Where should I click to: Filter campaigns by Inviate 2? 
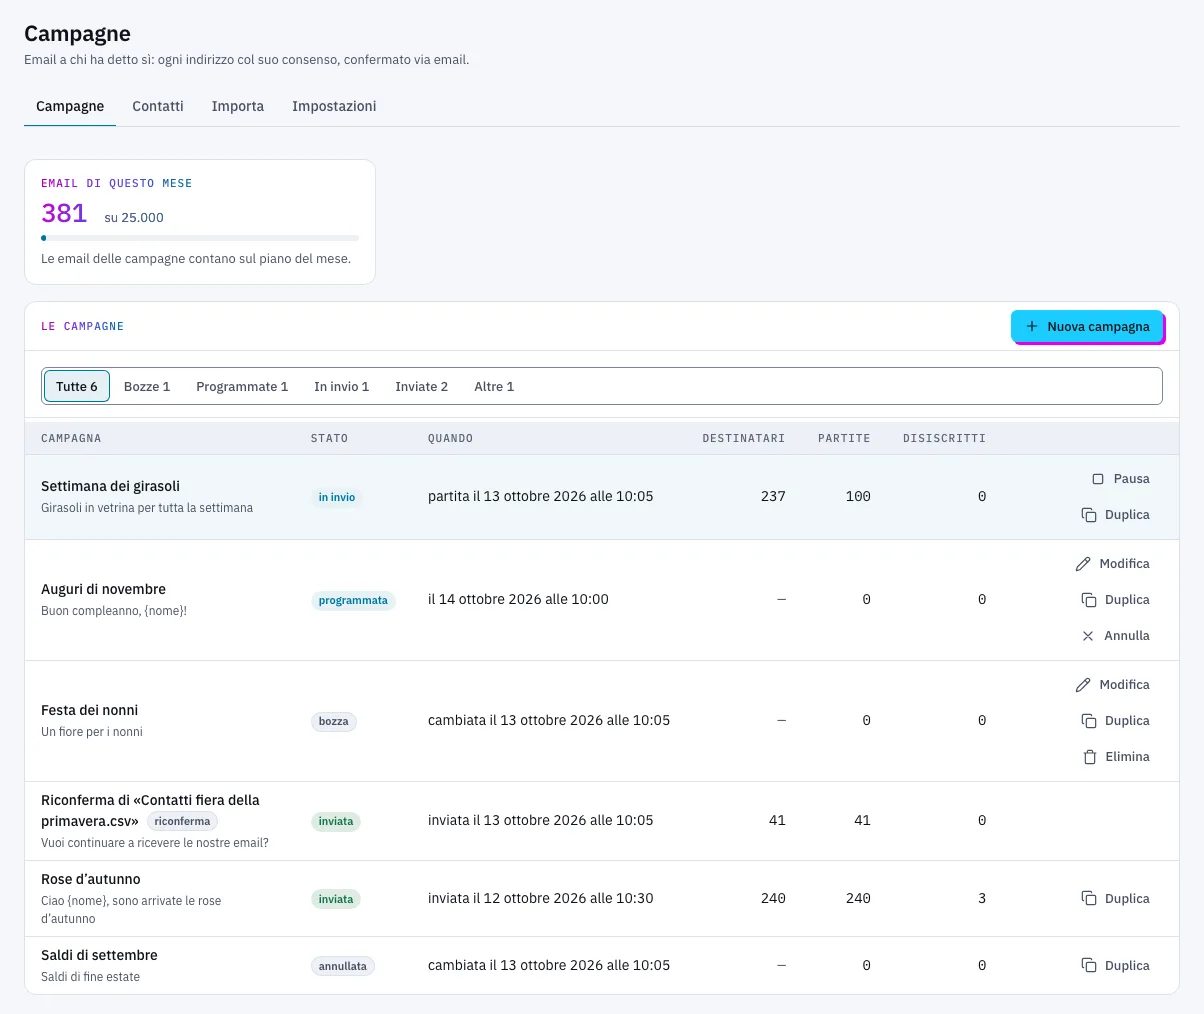[x=422, y=387]
